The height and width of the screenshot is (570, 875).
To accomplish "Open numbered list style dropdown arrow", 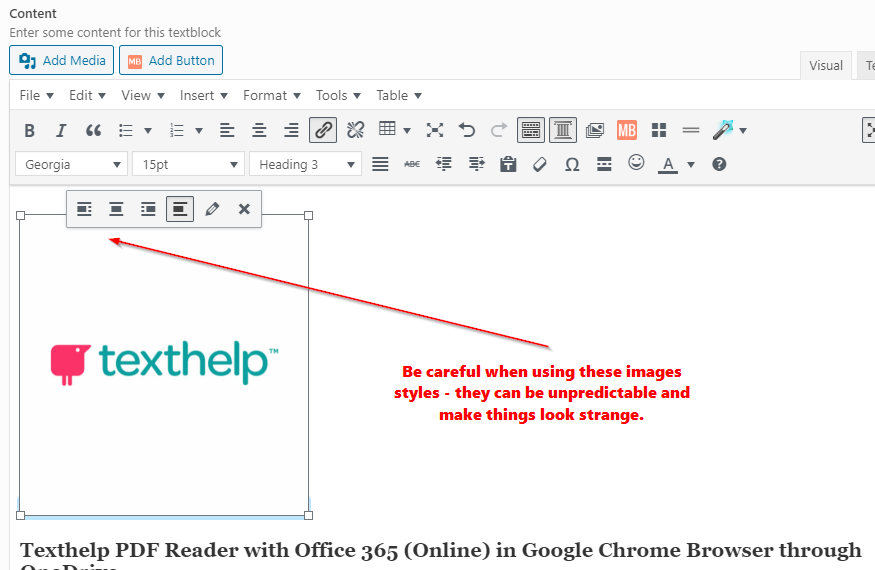I will click(x=199, y=131).
